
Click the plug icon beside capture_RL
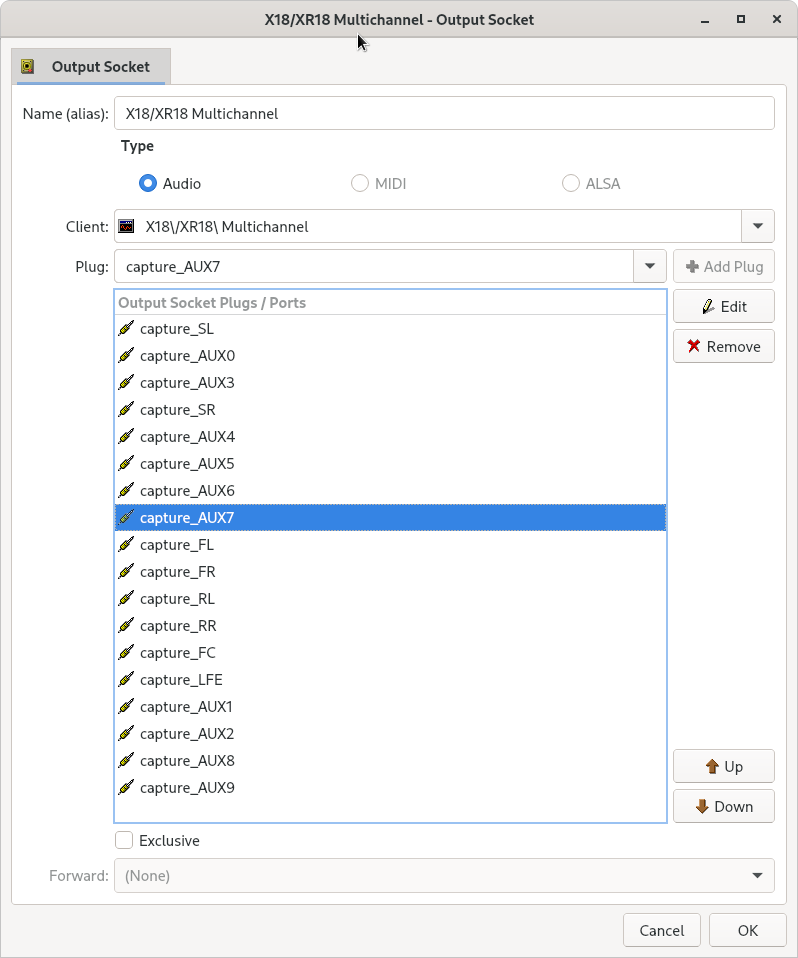point(126,599)
